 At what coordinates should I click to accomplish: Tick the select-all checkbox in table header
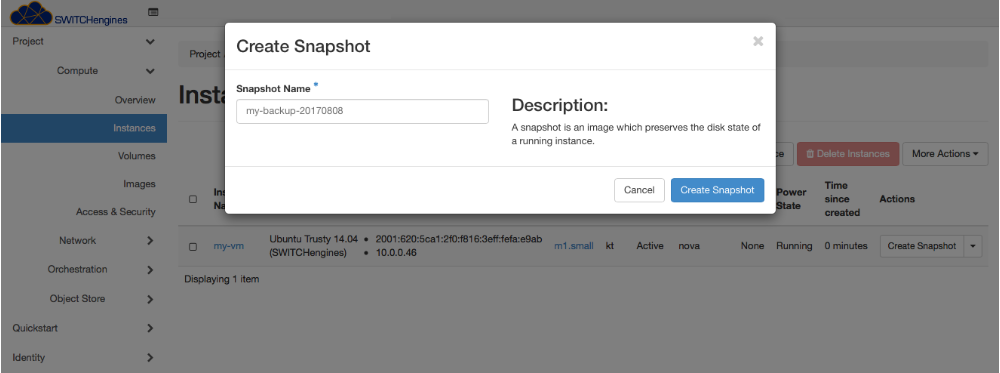point(193,199)
